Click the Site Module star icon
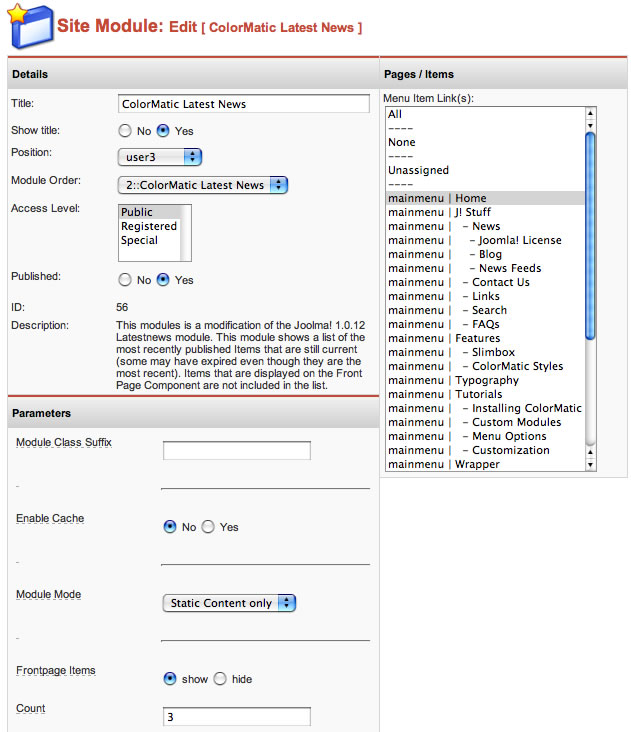 pos(28,25)
